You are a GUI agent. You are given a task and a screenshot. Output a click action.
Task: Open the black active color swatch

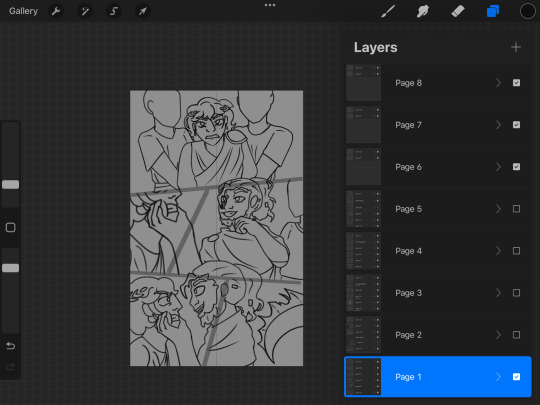(527, 11)
